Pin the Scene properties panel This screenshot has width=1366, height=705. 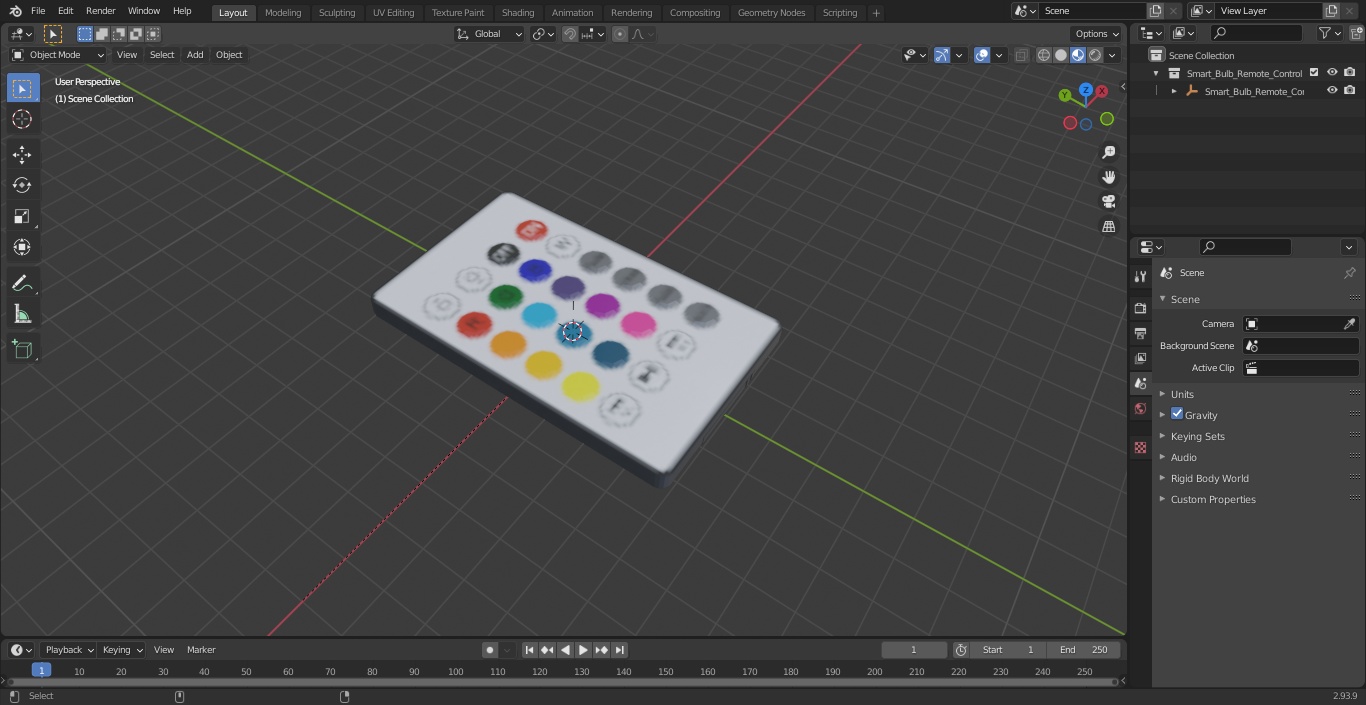pyautogui.click(x=1349, y=273)
